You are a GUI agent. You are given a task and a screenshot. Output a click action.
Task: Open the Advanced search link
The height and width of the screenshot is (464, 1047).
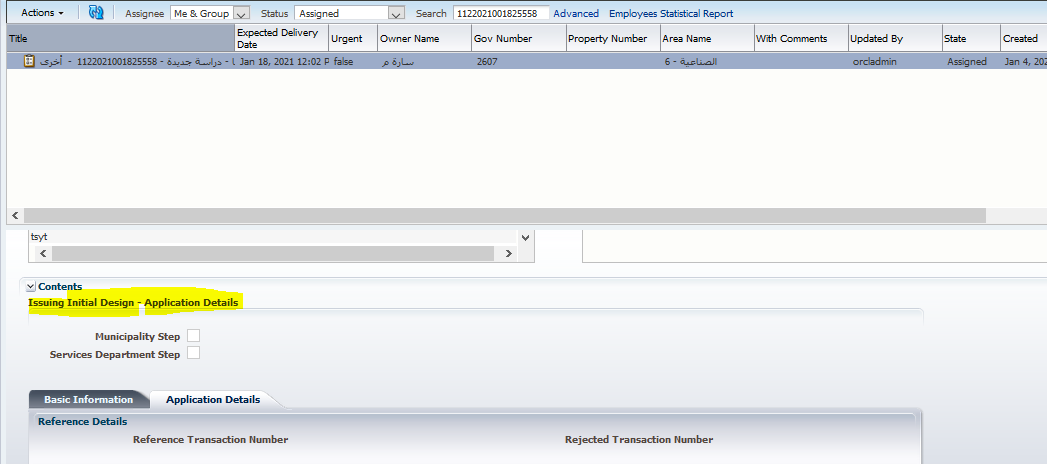click(x=576, y=13)
